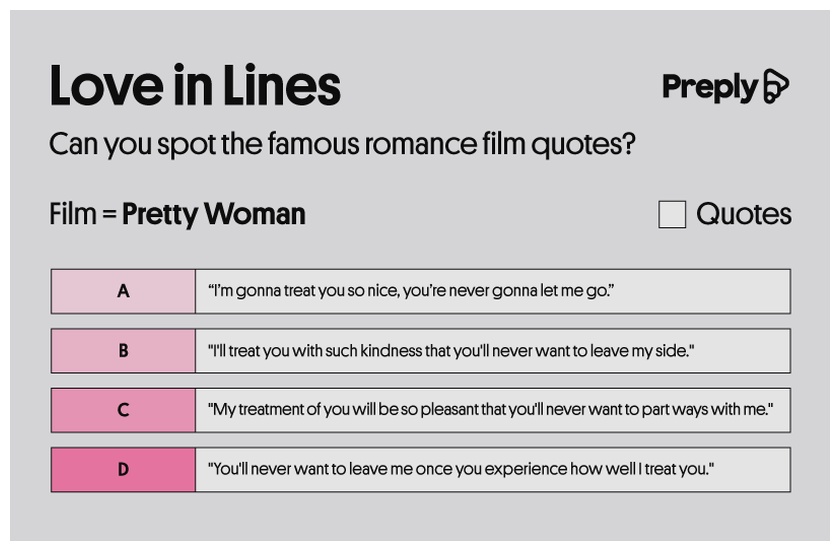Click the letter A in first row
The height and width of the screenshot is (551, 840).
[123, 291]
